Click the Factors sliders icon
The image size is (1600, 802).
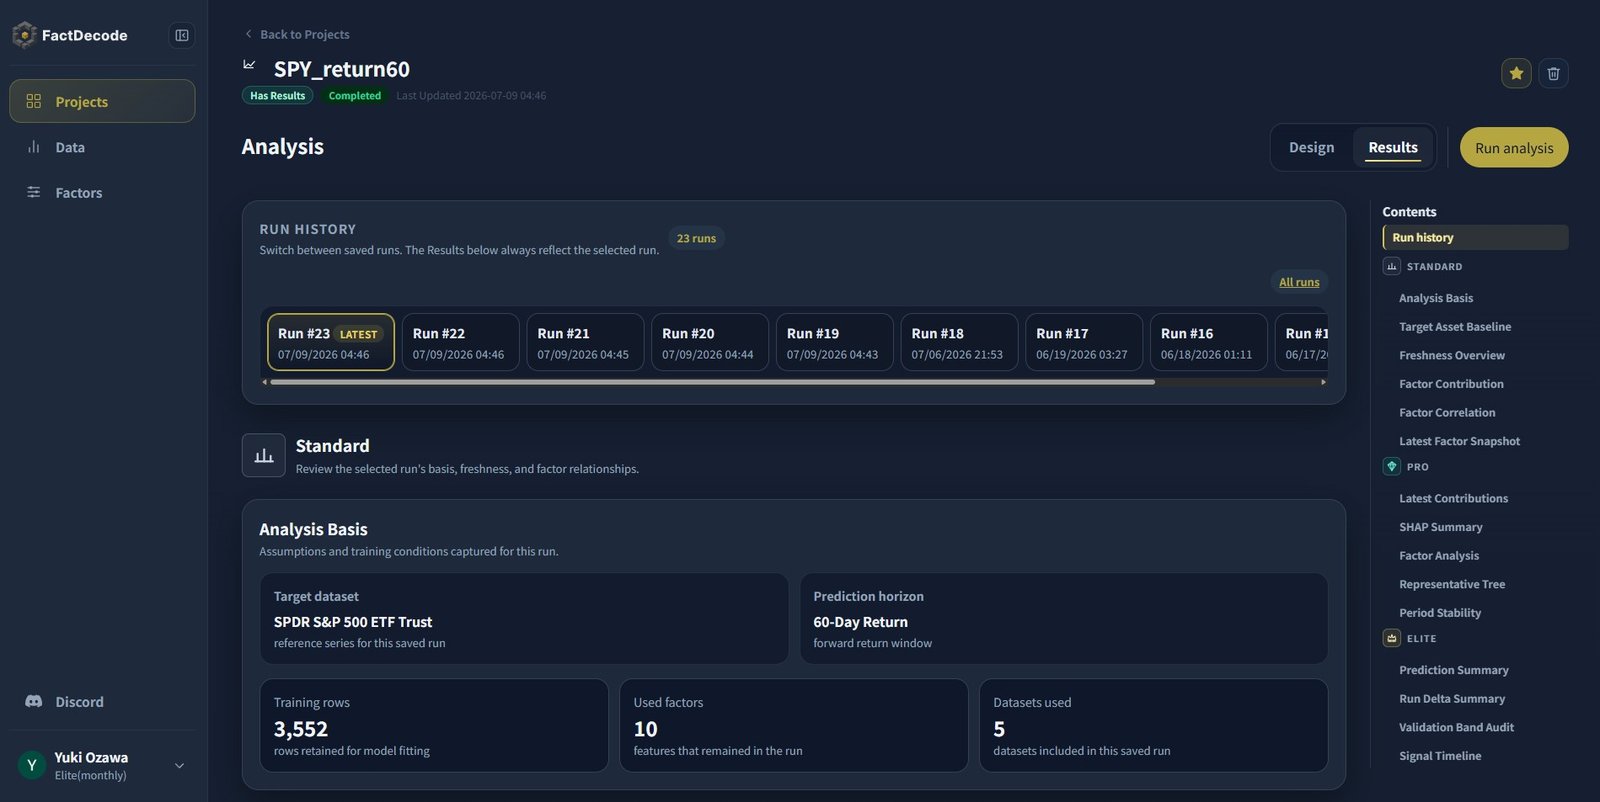(33, 192)
